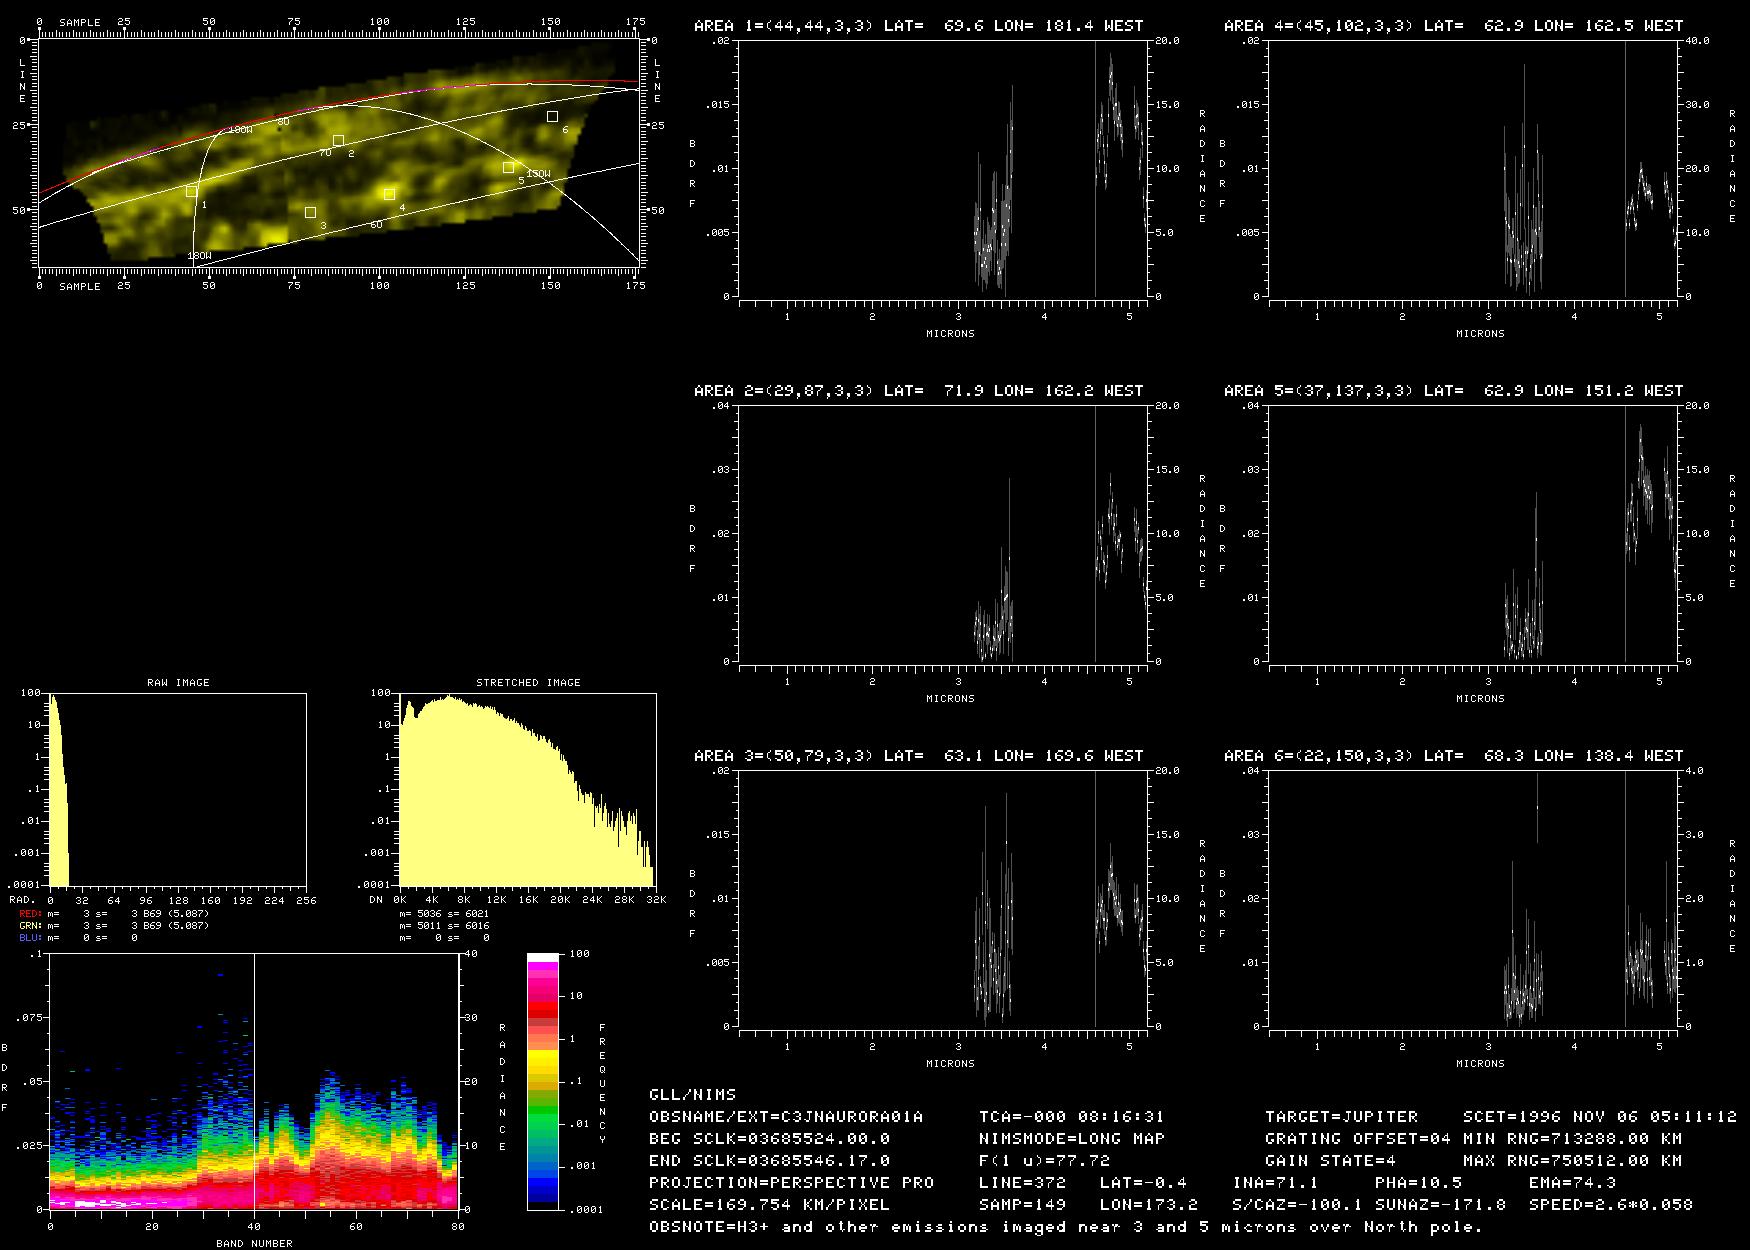Click the "GAIN STATE=4" text

pos(1330,1161)
